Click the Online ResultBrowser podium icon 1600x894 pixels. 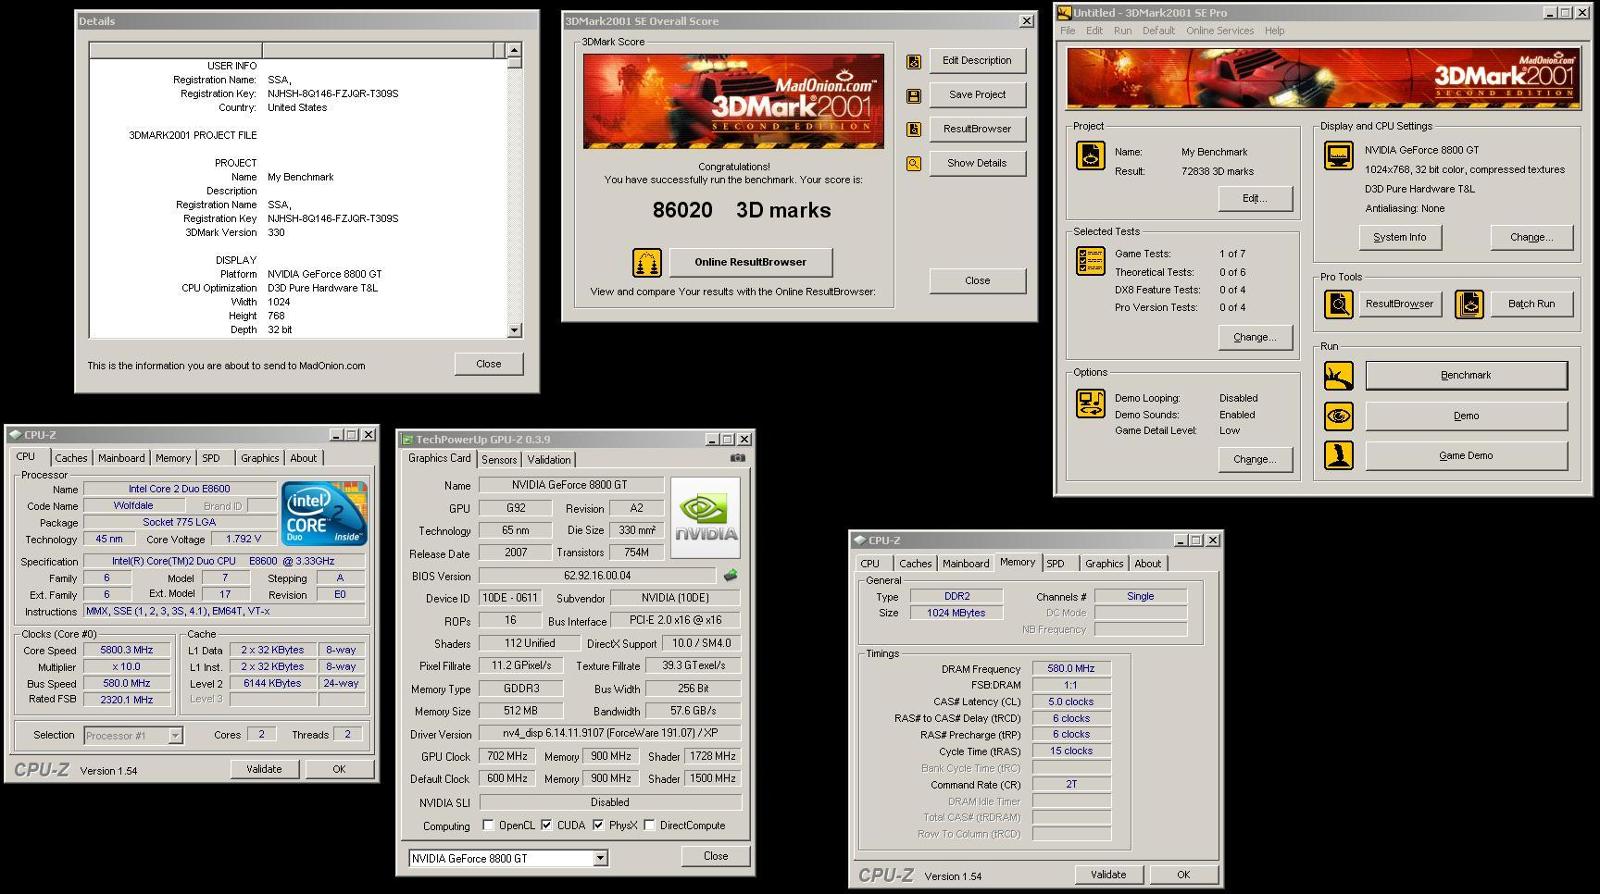pos(647,263)
